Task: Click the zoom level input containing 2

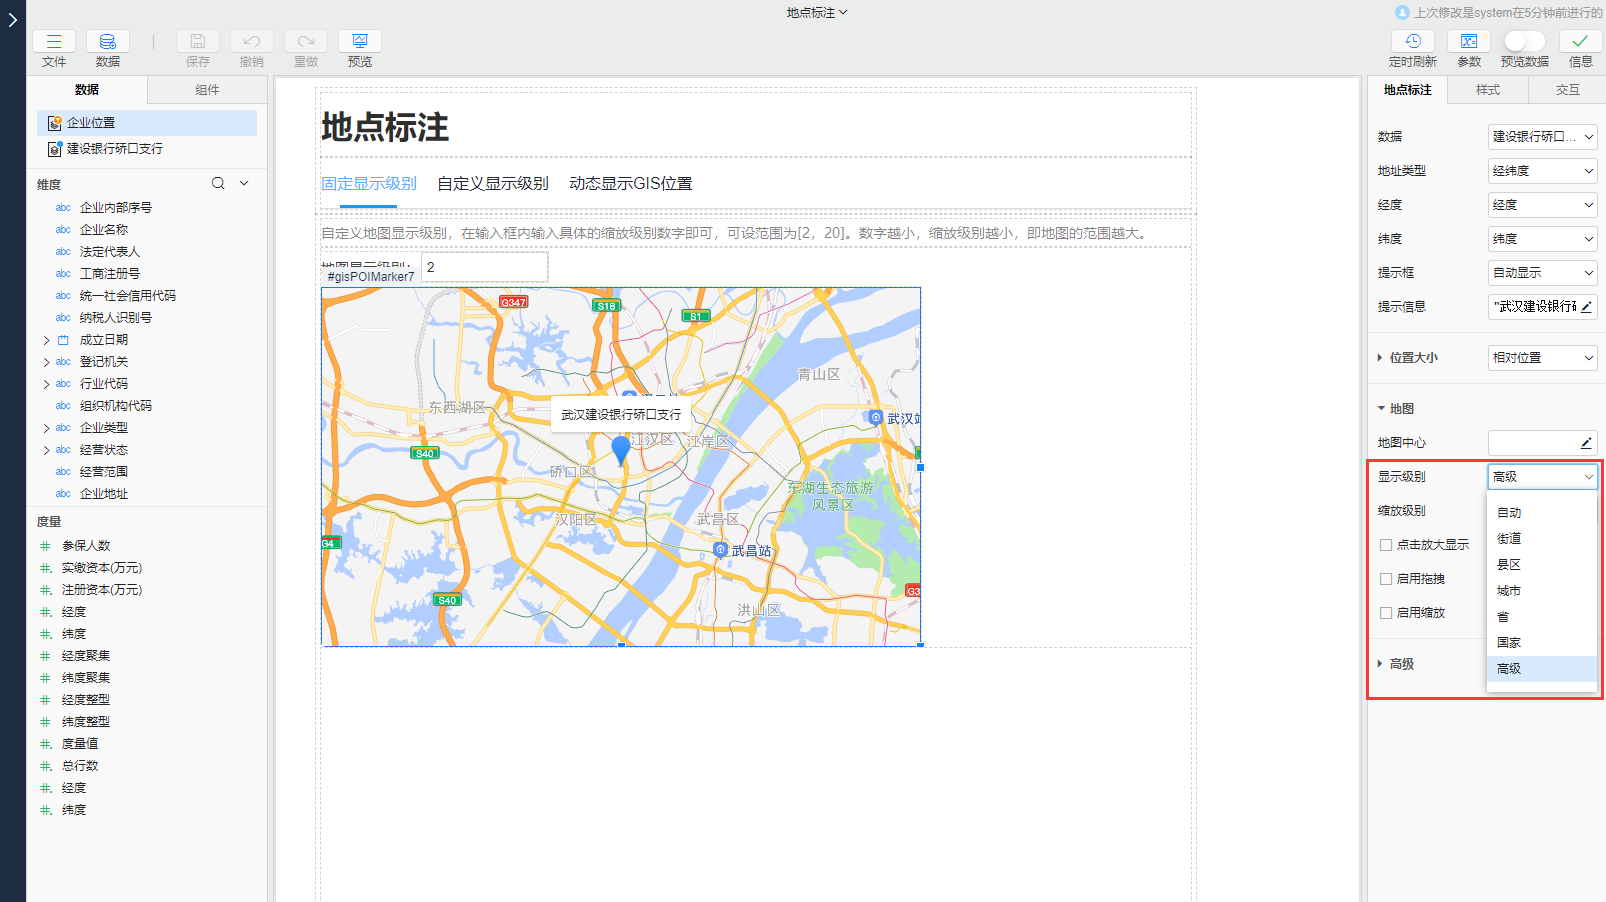Action: tap(484, 266)
